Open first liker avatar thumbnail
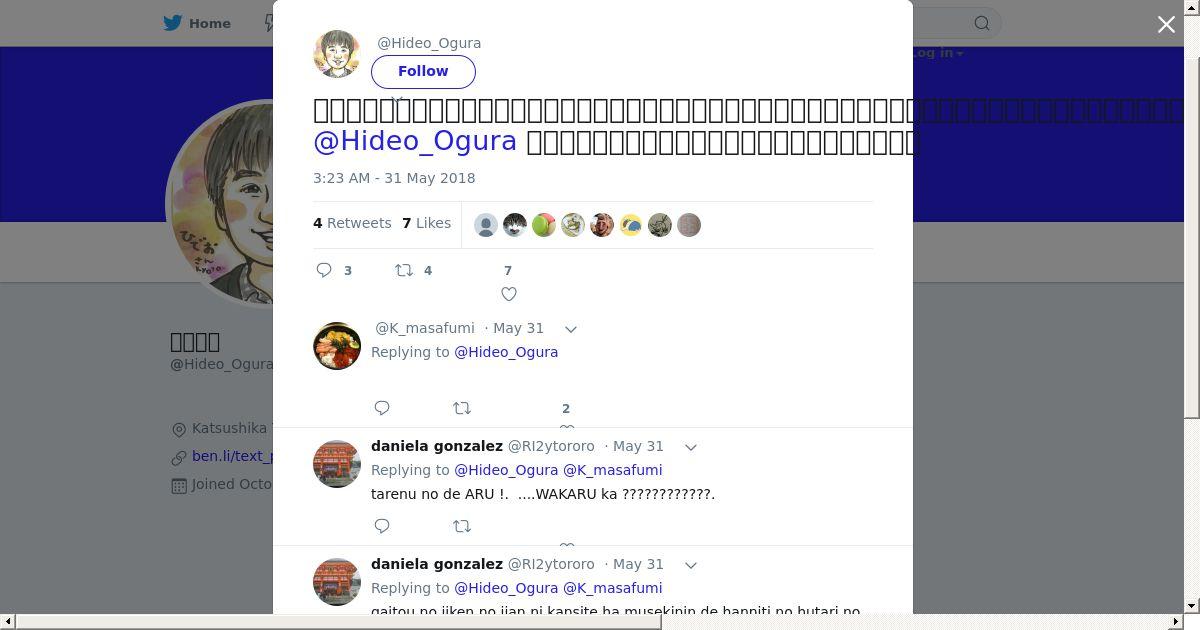This screenshot has height=630, width=1200. tap(486, 225)
